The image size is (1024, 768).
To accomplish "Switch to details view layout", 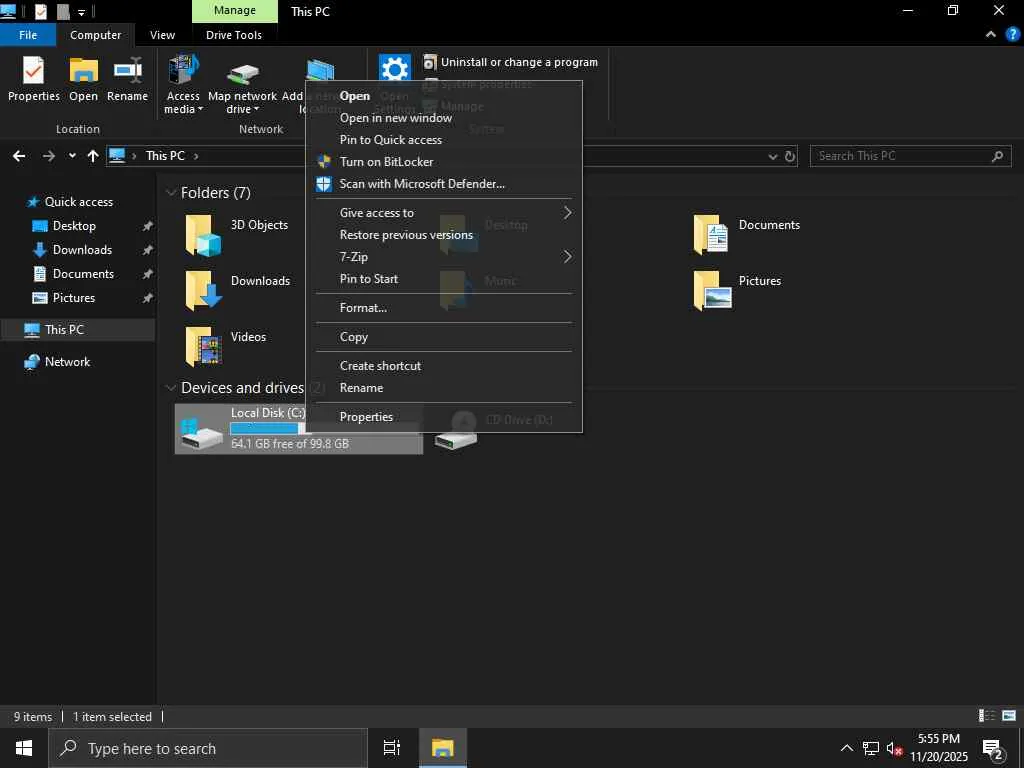I will coord(987,716).
